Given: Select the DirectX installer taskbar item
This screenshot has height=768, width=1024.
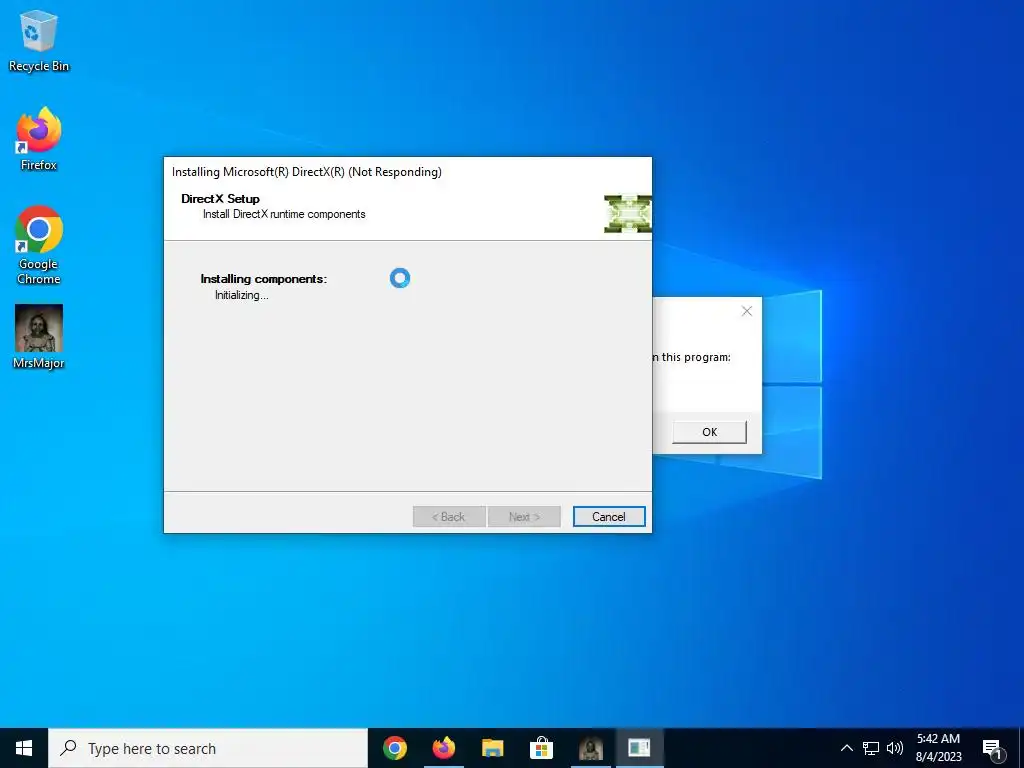Looking at the screenshot, I should 639,748.
